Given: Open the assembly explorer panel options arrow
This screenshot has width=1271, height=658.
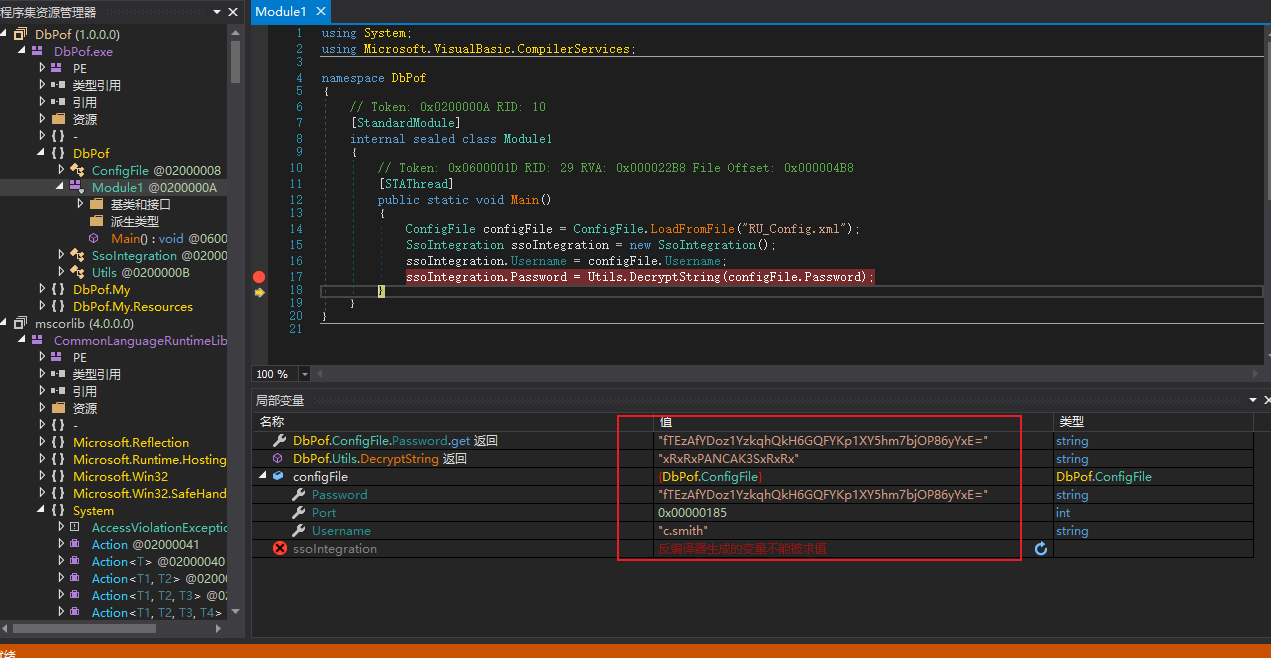Looking at the screenshot, I should click(218, 12).
